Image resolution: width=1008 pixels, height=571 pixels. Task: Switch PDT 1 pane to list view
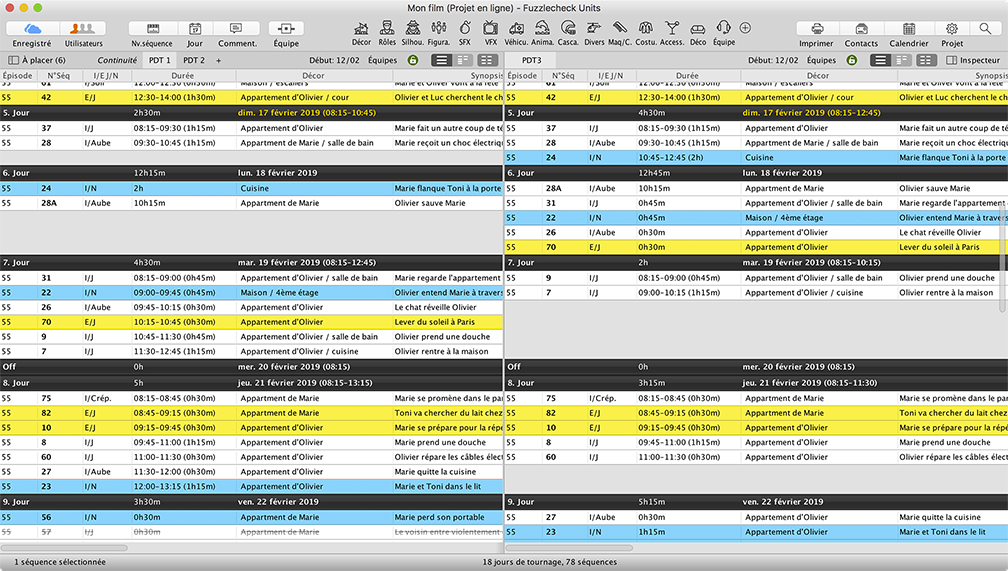[x=441, y=60]
